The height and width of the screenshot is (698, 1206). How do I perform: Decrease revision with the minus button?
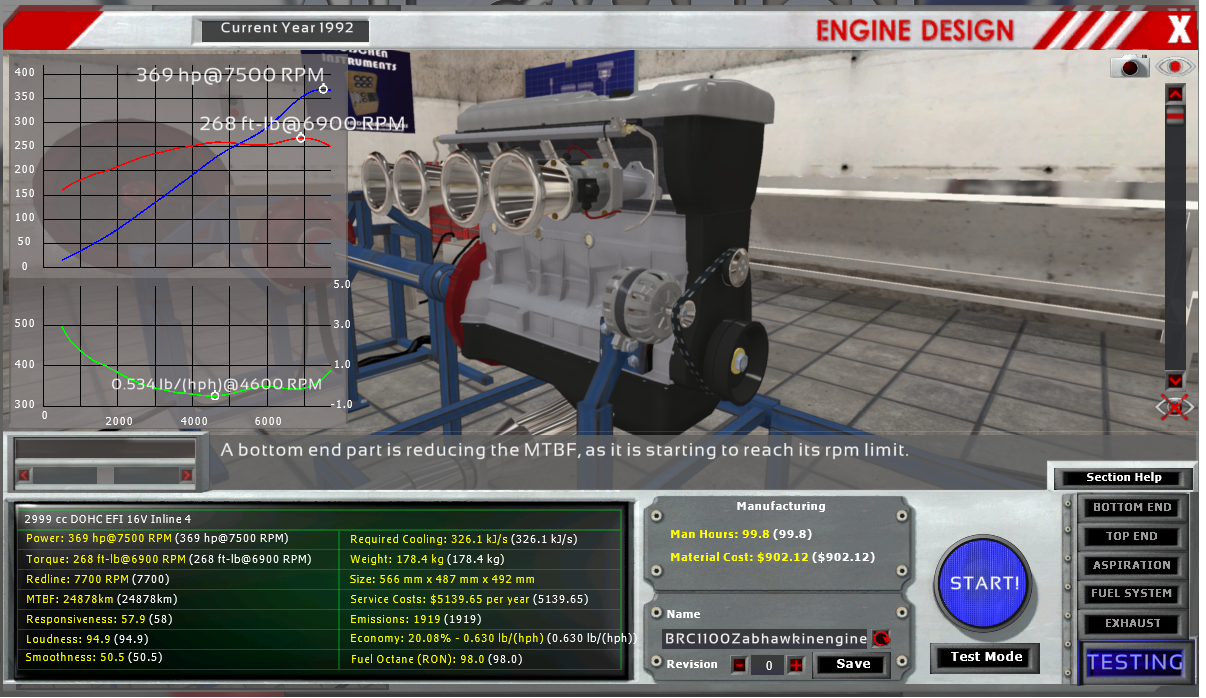pos(739,665)
